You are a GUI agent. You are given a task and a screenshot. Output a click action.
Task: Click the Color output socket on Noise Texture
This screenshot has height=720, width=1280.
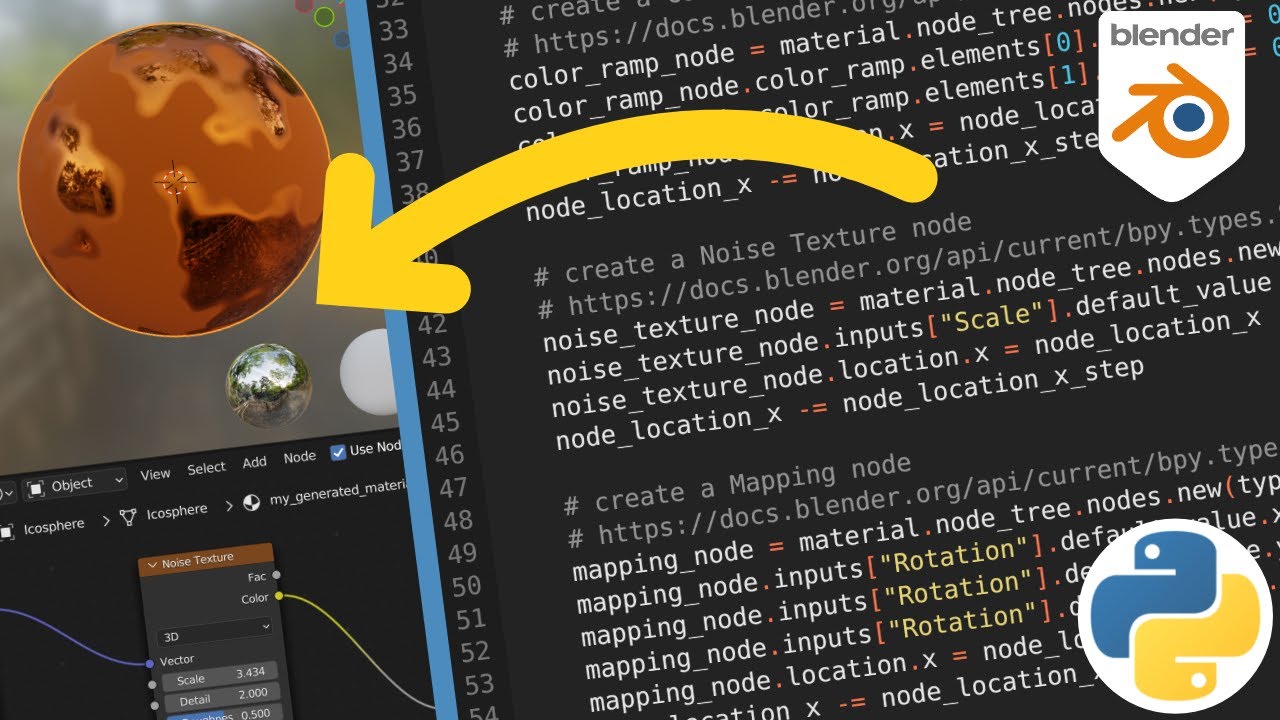279,595
